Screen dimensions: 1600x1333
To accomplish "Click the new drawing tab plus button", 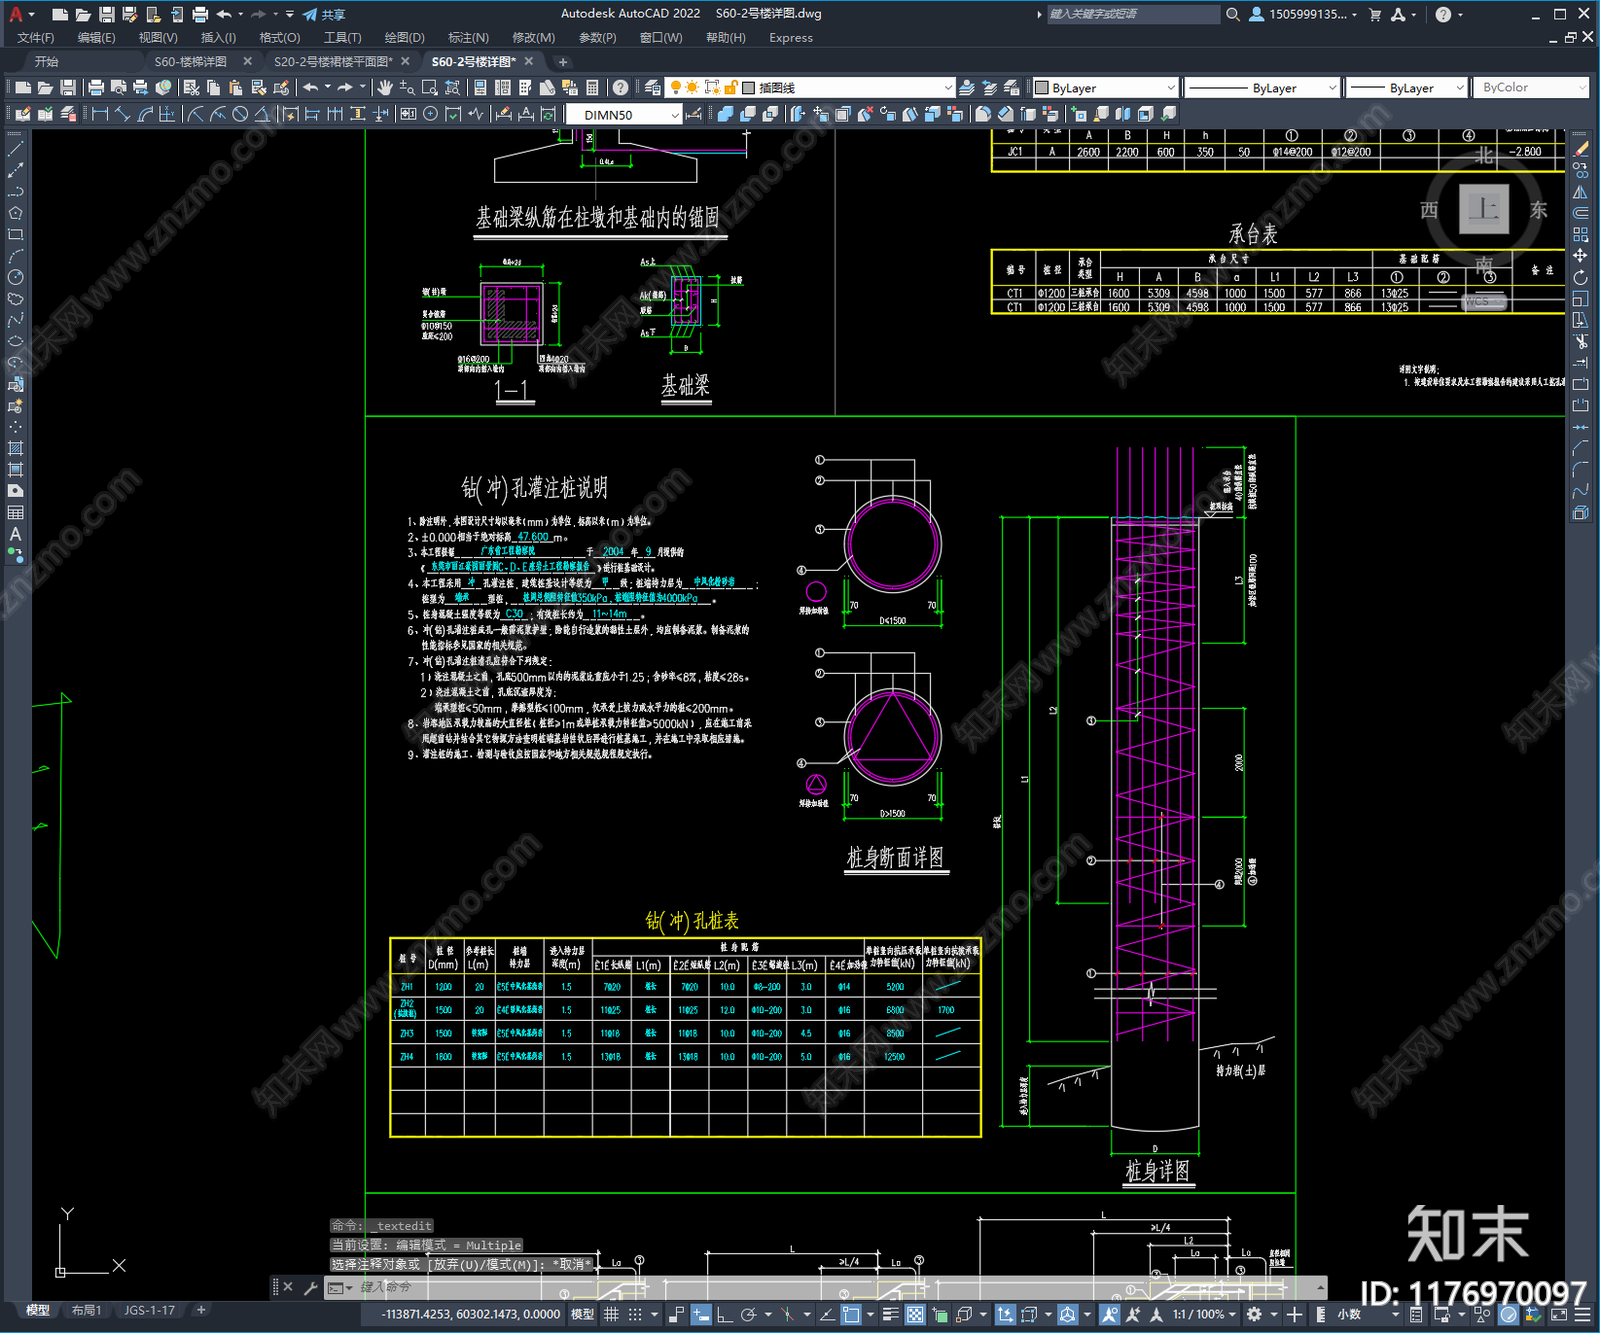I will pyautogui.click(x=562, y=61).
